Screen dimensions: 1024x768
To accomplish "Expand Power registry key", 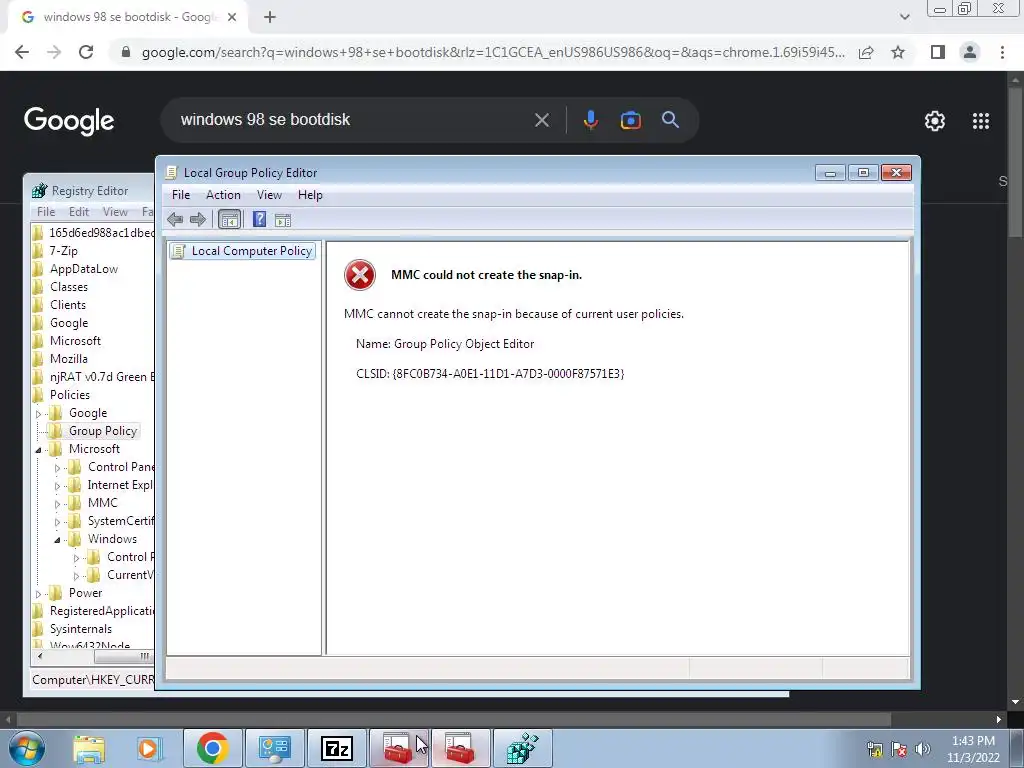I will point(39,594).
